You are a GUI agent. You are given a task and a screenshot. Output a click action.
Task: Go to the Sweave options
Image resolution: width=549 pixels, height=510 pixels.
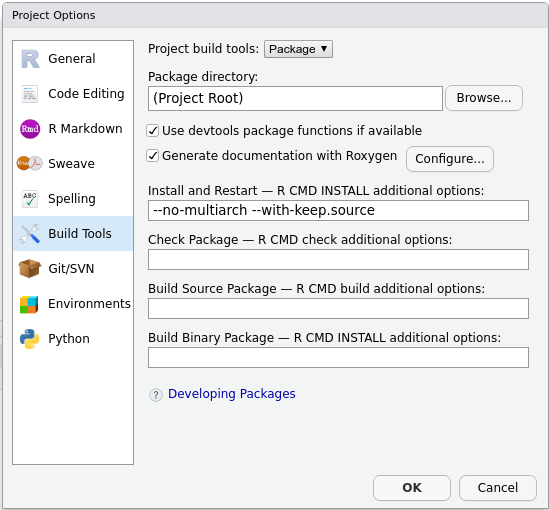pyautogui.click(x=73, y=163)
